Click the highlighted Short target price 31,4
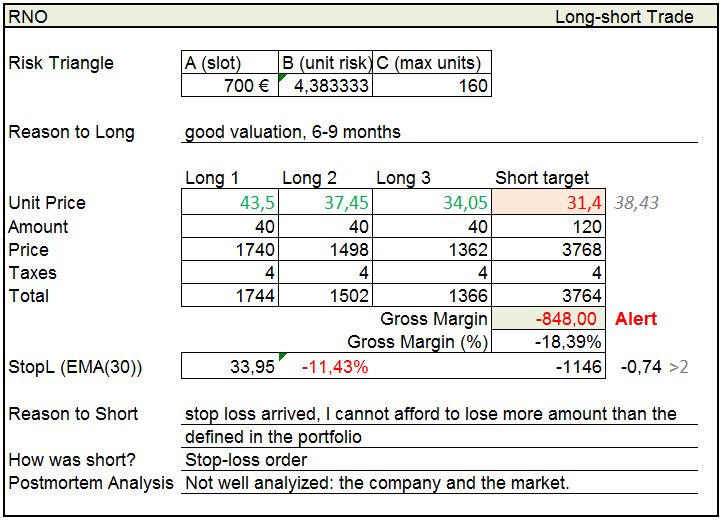 pyautogui.click(x=550, y=203)
